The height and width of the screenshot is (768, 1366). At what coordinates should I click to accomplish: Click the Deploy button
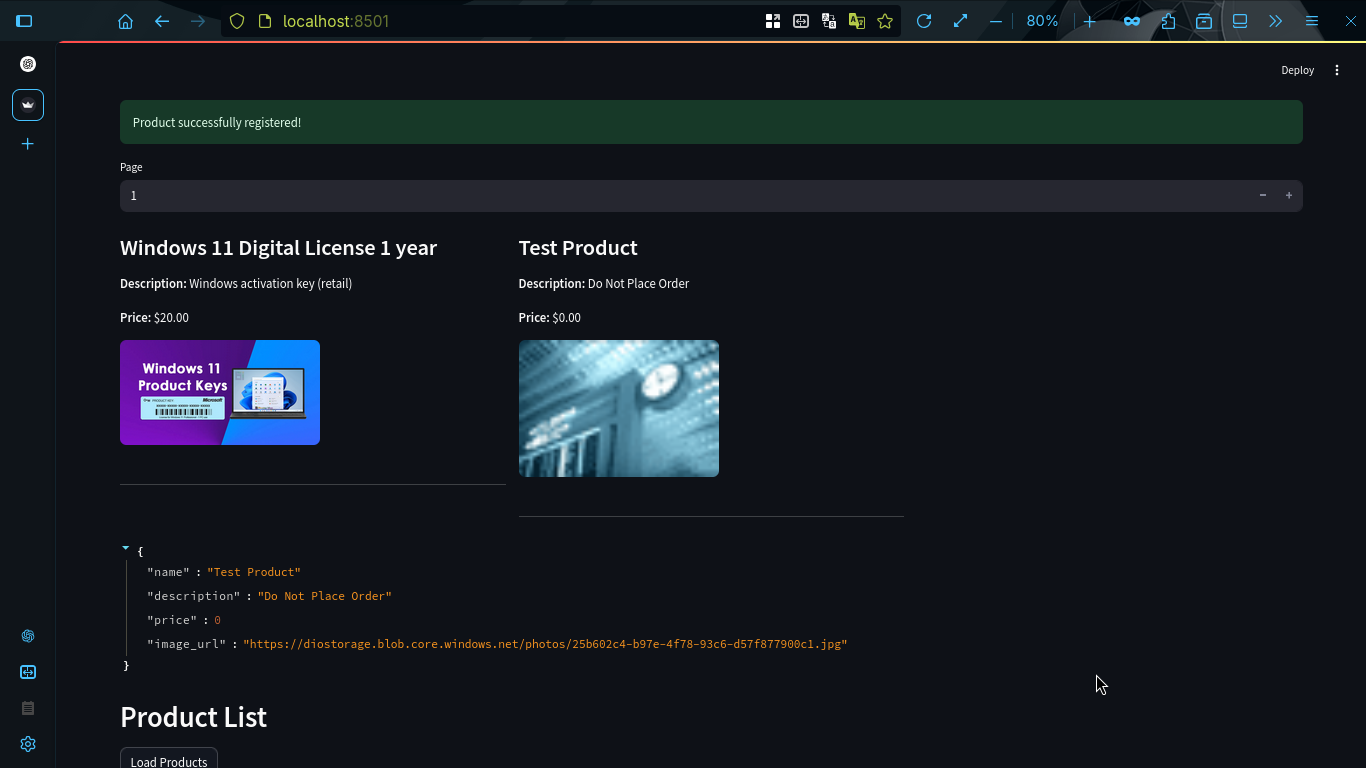1297,70
